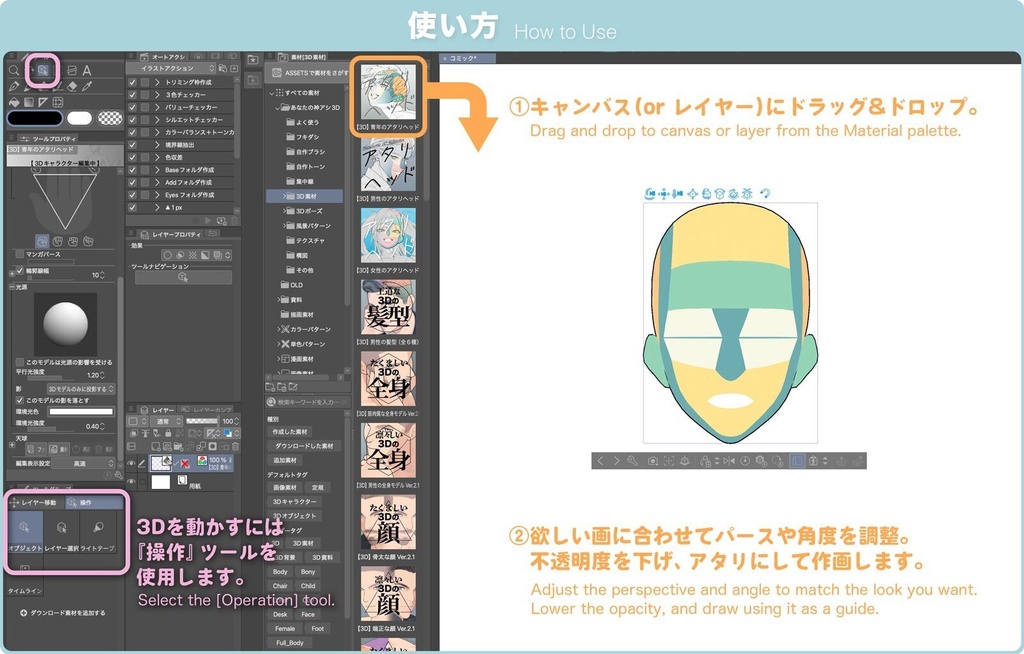Click the 作成した素材 filter button
The width and height of the screenshot is (1024, 654).
tap(290, 432)
